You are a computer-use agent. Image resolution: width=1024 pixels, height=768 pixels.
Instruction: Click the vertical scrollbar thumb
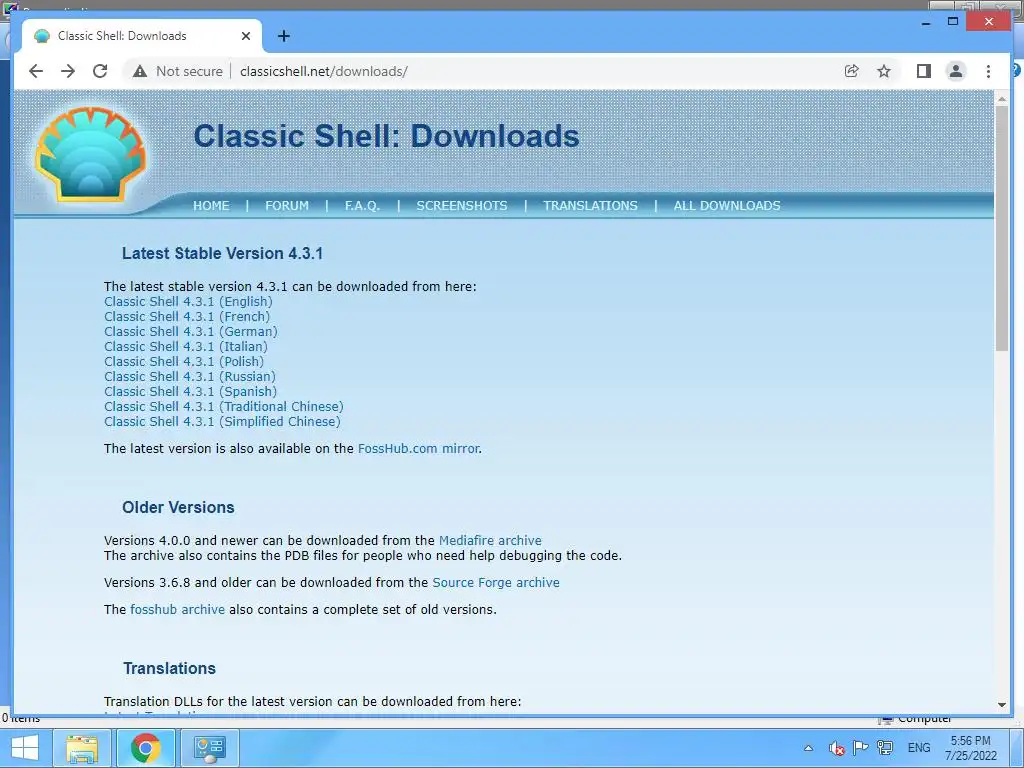[x=1002, y=229]
